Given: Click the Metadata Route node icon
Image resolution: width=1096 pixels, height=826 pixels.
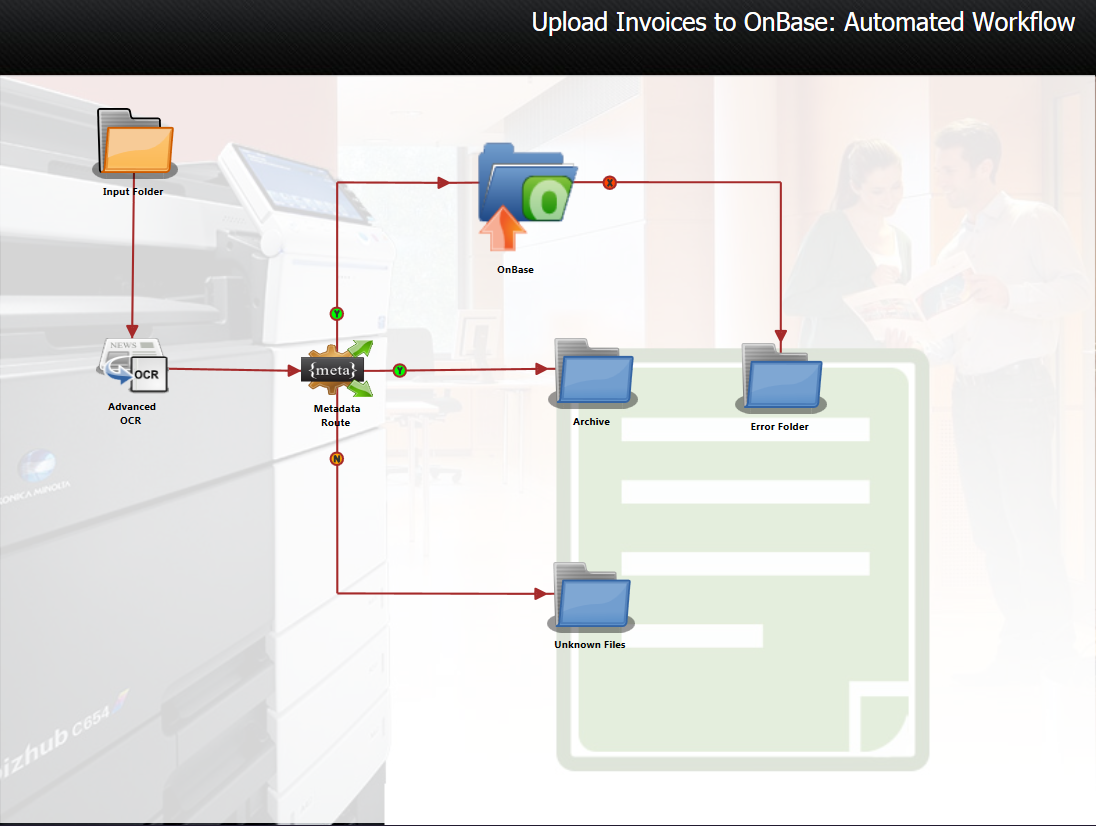Looking at the screenshot, I should coord(337,370).
